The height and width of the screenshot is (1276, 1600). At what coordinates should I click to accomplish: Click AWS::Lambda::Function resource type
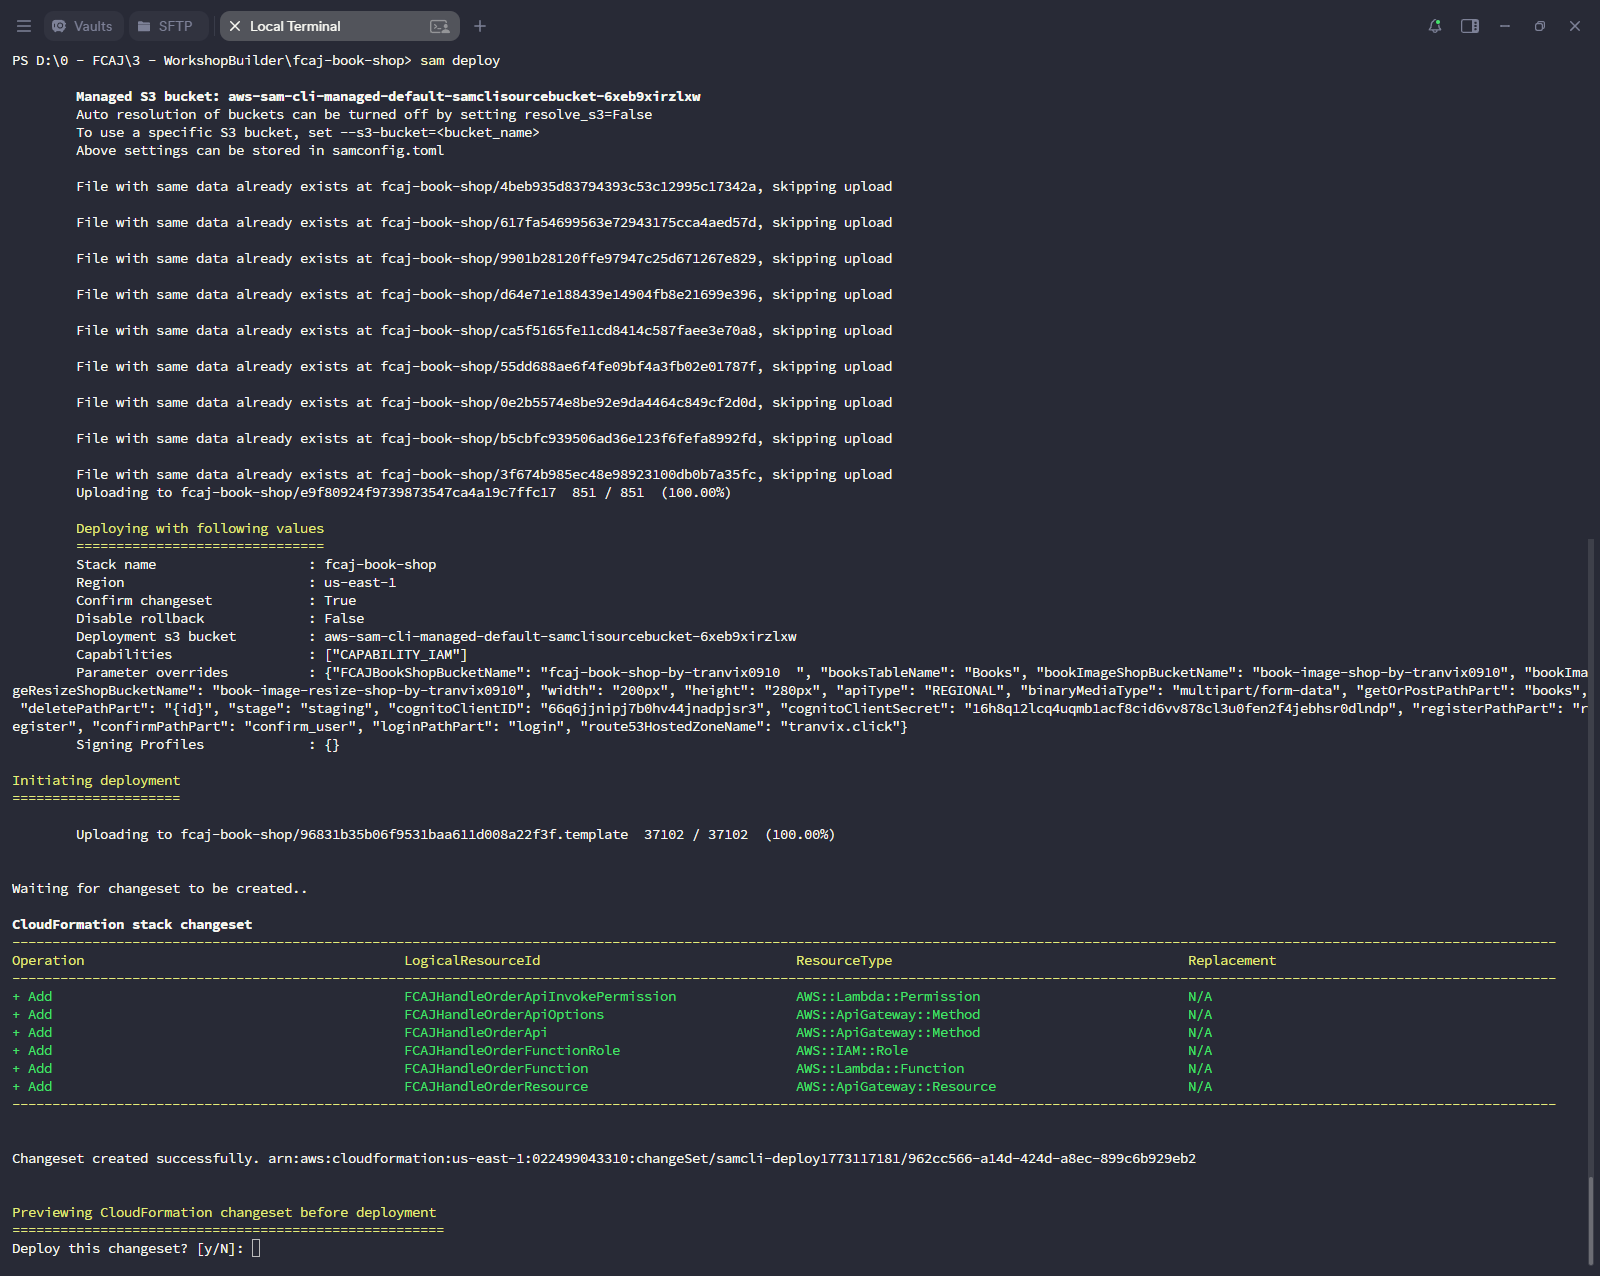point(880,1068)
